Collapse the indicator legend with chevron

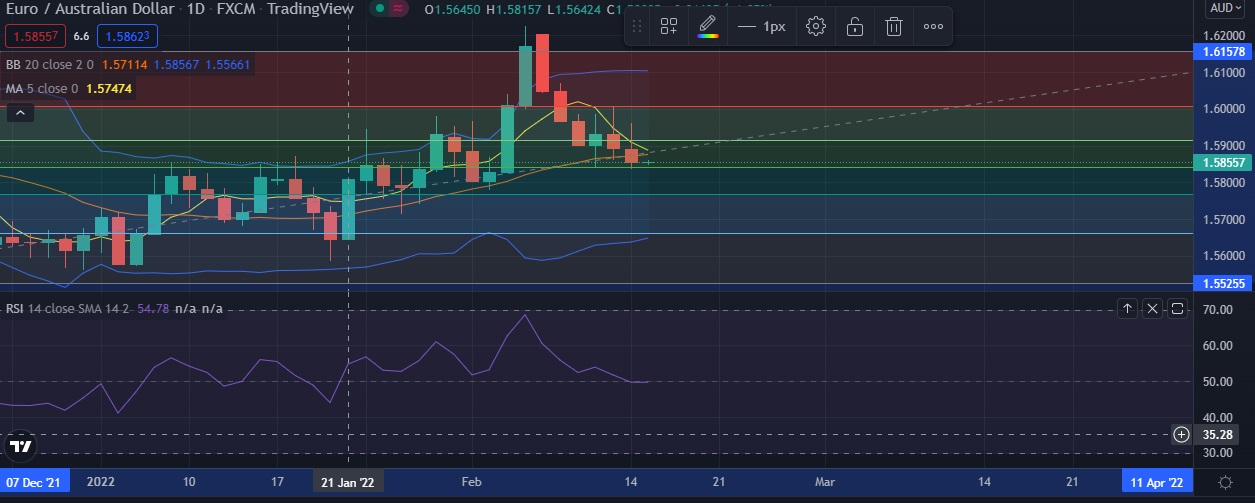click(x=20, y=113)
